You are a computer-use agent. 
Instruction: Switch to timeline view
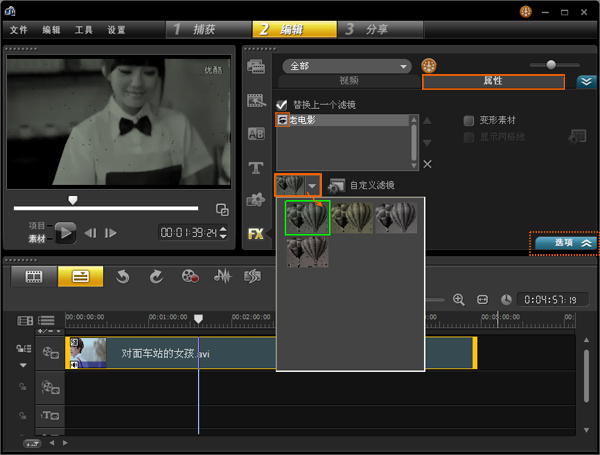pyautogui.click(x=80, y=277)
